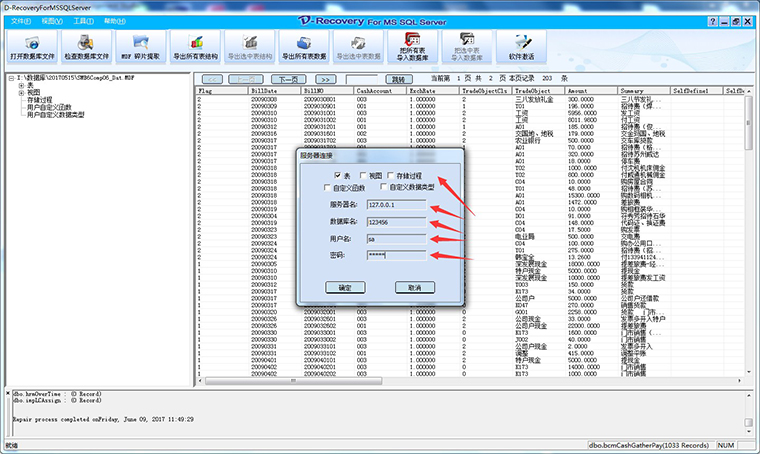Viewport: 760px width, 454px height.
Task: Click the grid scrollbar down arrow
Action: point(748,372)
